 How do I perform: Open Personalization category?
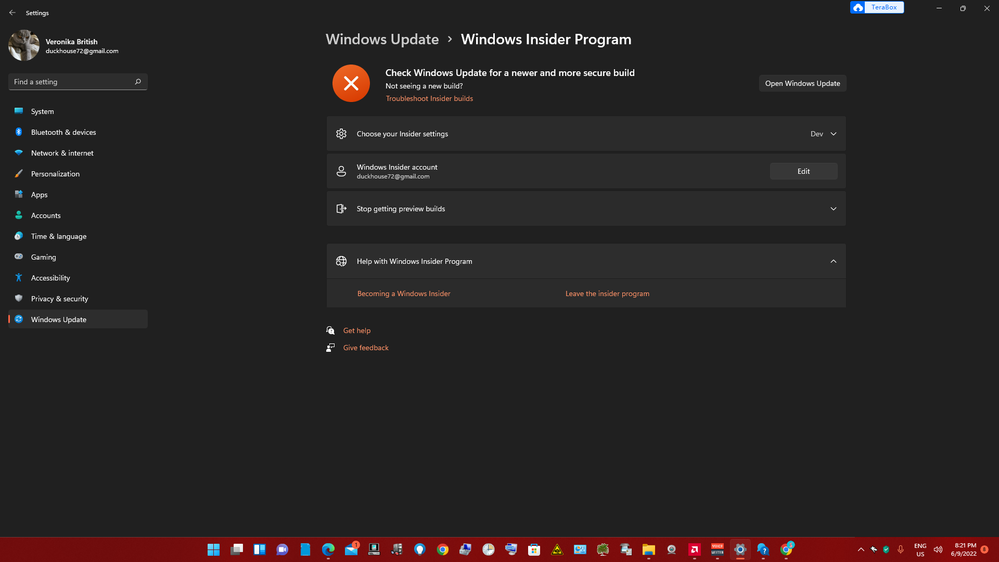click(x=78, y=173)
